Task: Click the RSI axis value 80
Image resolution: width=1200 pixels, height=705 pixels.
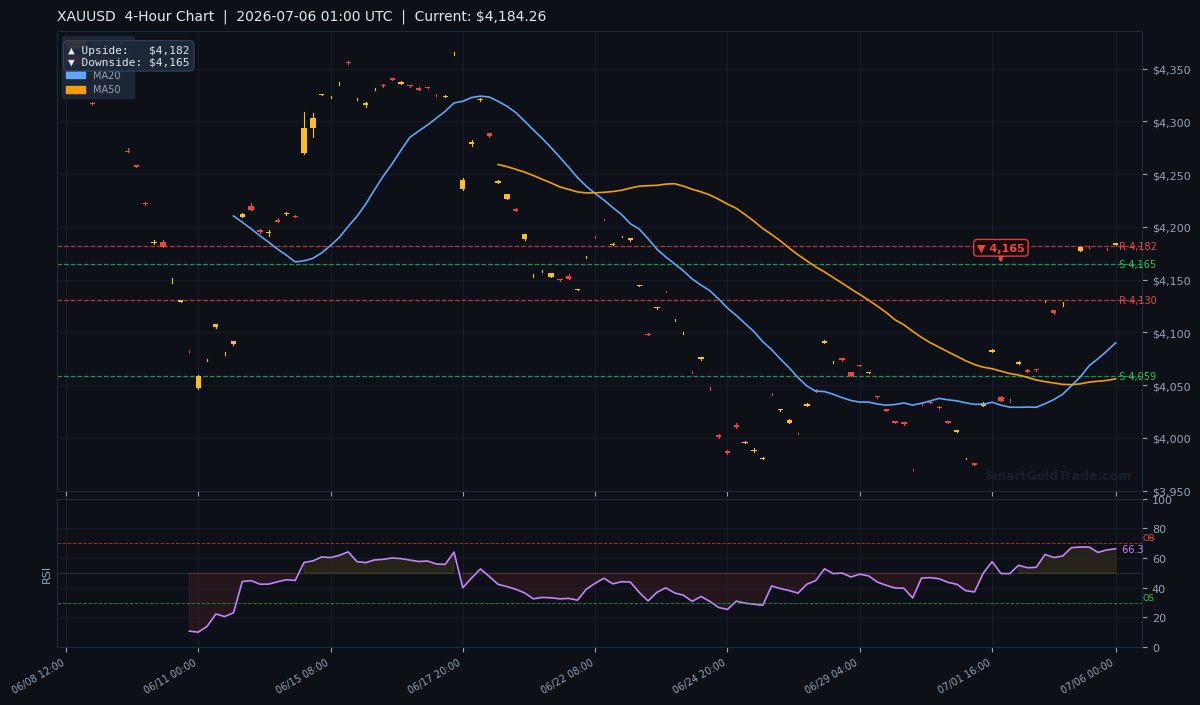Action: tap(1158, 529)
